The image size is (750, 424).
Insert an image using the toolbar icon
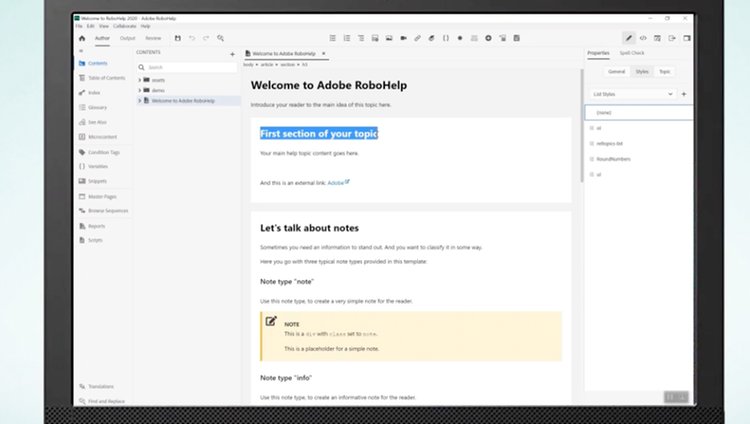389,38
